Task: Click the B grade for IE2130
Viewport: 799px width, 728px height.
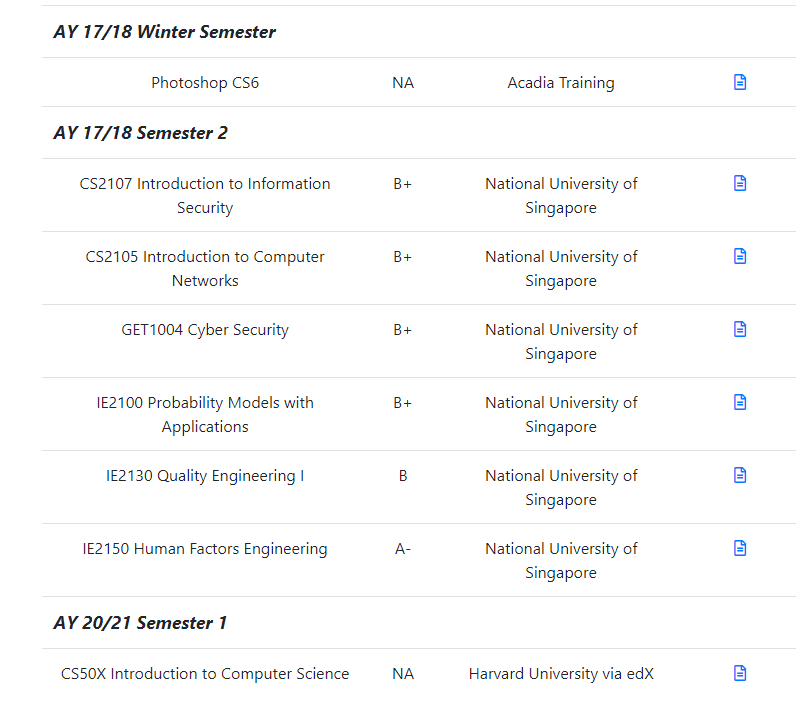Action: coord(403,475)
